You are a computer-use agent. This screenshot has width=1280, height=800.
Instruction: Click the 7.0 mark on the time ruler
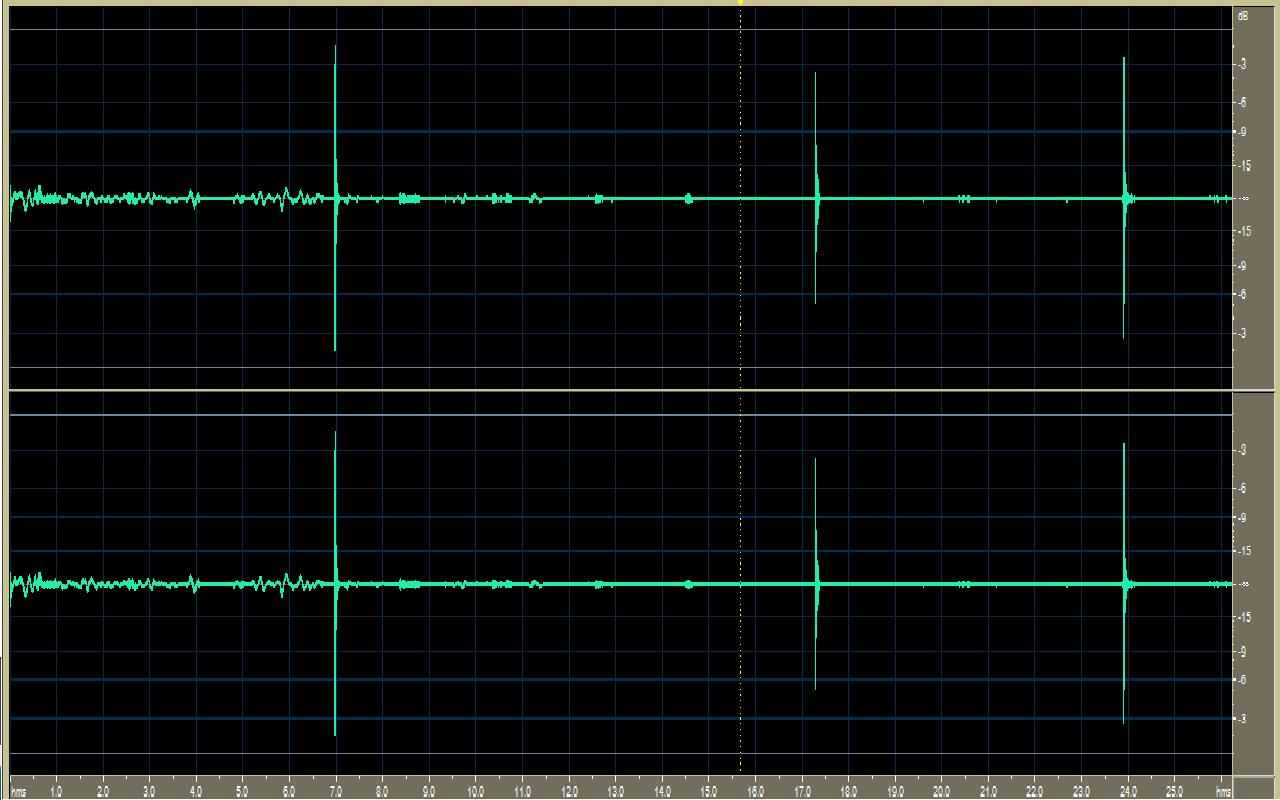[x=336, y=791]
